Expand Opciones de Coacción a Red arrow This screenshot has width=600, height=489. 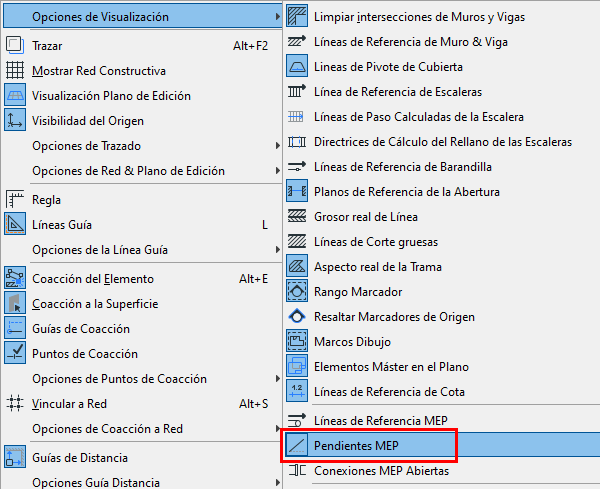(277, 429)
